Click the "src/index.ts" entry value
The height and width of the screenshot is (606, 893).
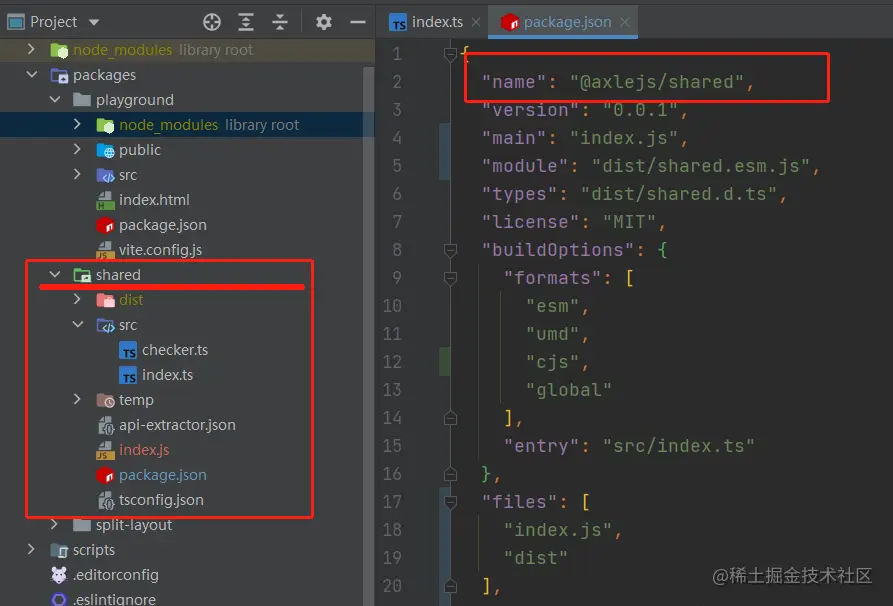pos(679,446)
